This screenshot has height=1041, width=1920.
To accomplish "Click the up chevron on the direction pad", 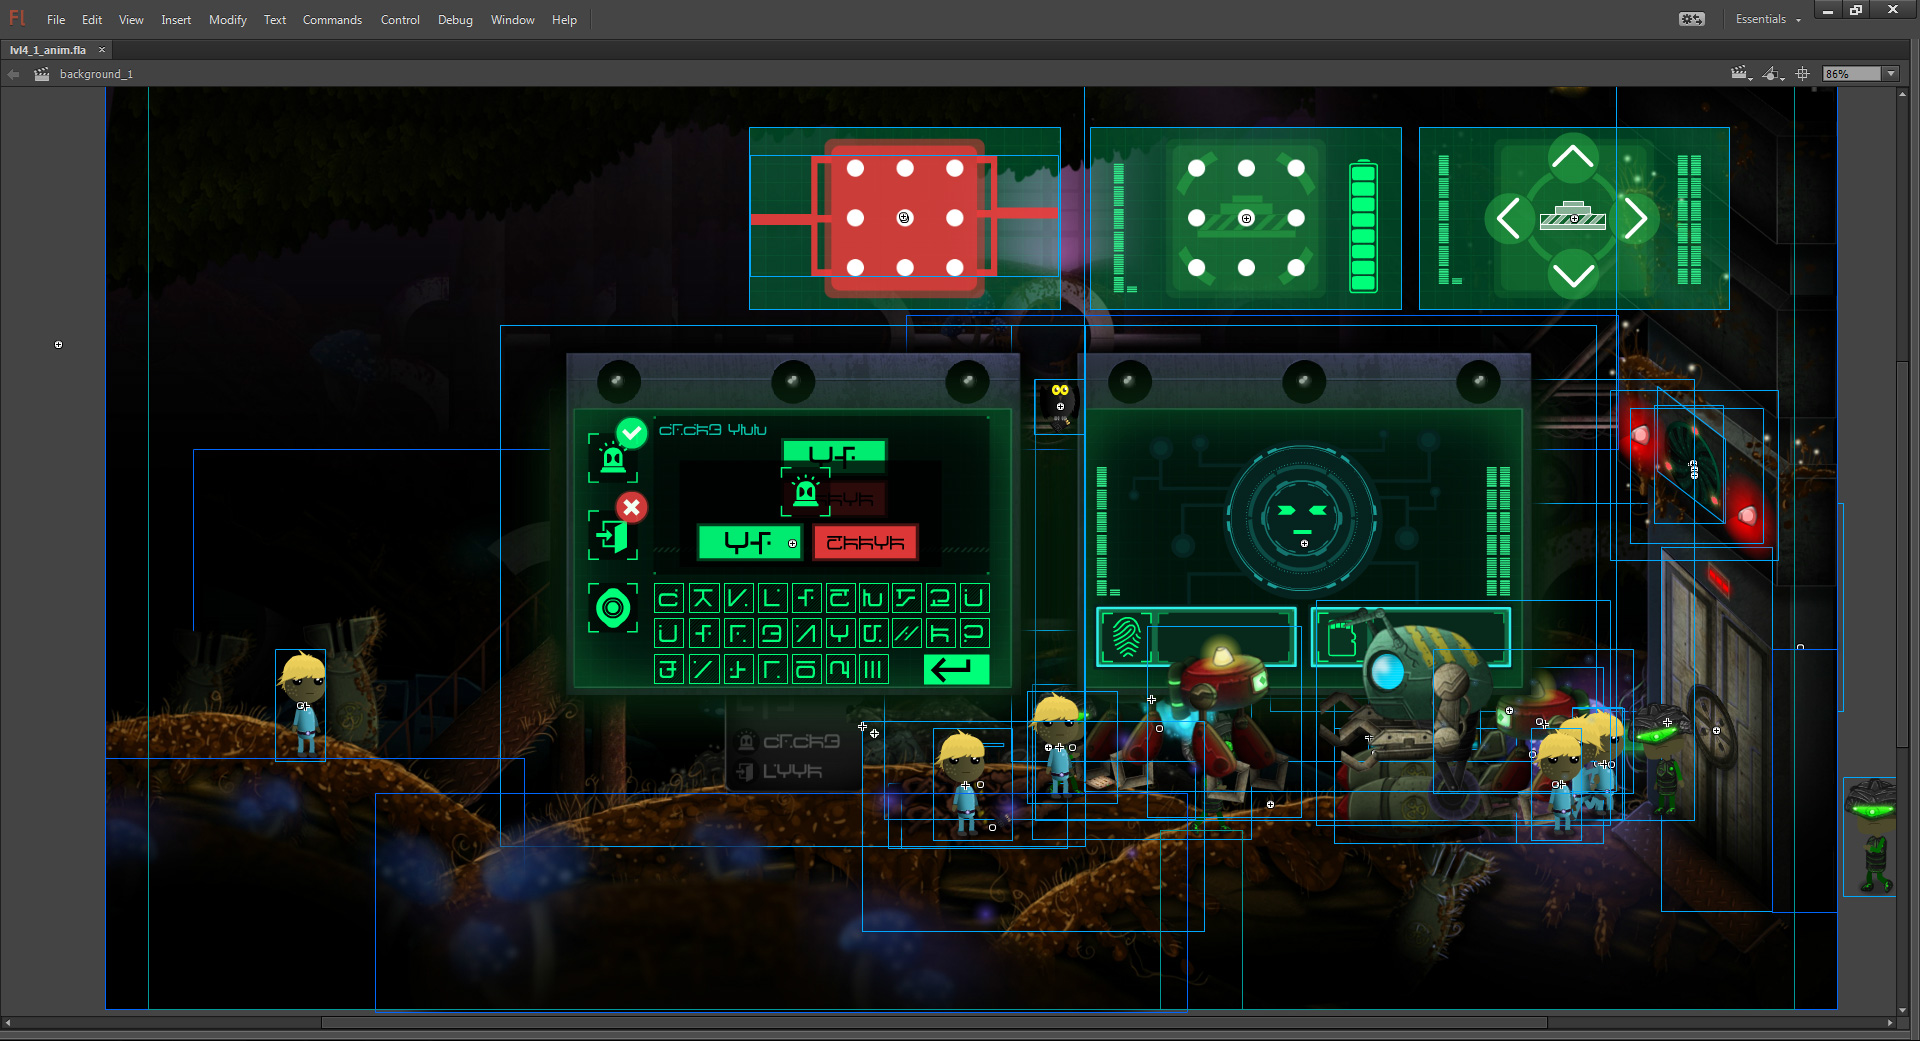I will click(x=1573, y=157).
